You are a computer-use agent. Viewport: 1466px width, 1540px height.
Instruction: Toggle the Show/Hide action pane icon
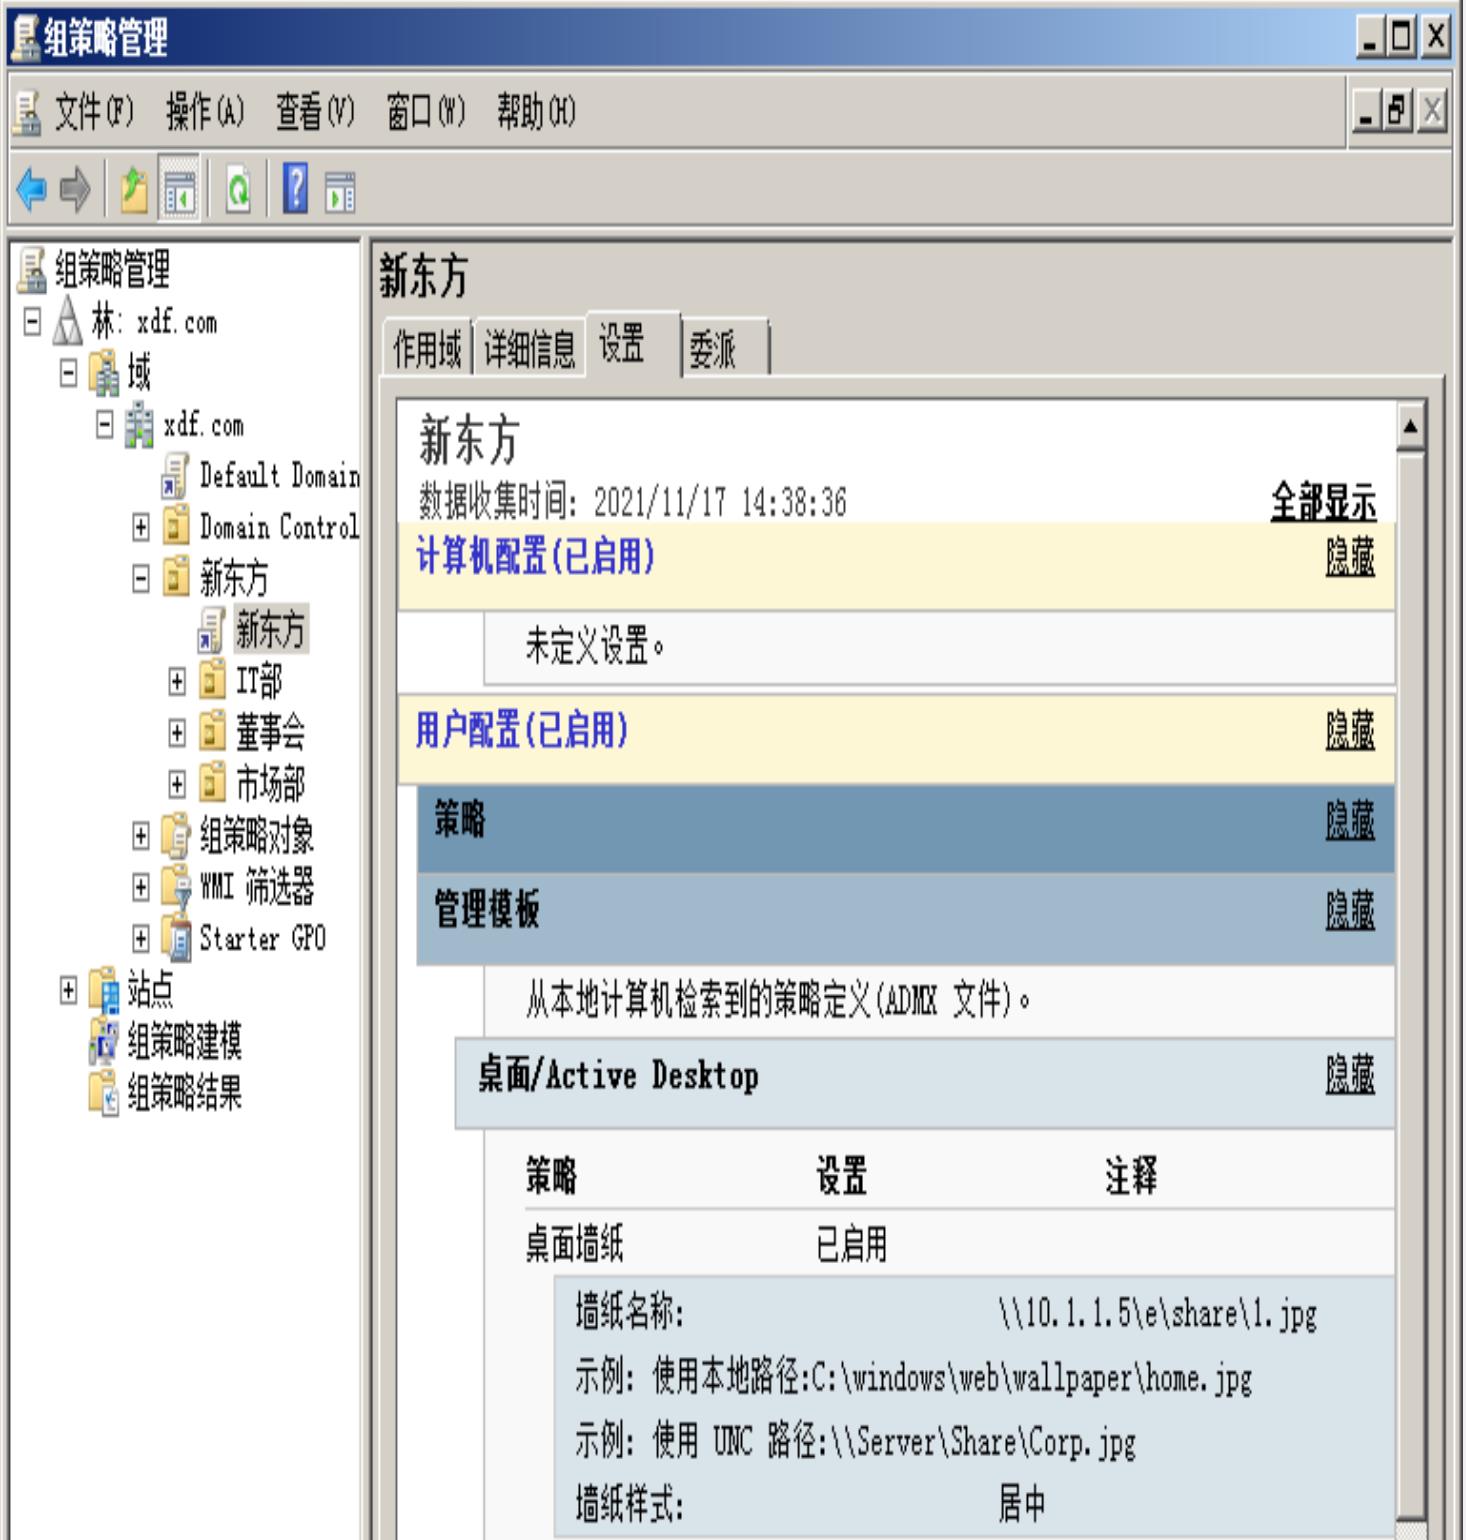tap(340, 191)
